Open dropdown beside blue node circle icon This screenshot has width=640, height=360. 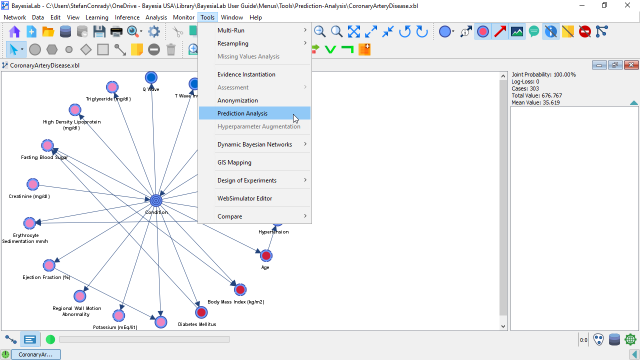pos(453,31)
